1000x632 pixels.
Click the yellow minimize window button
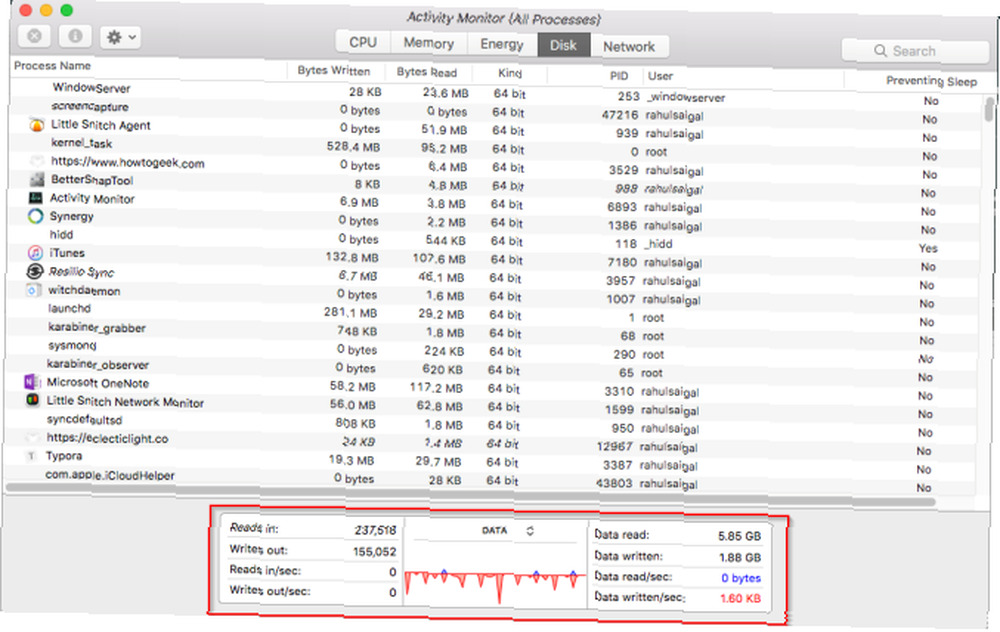click(46, 10)
